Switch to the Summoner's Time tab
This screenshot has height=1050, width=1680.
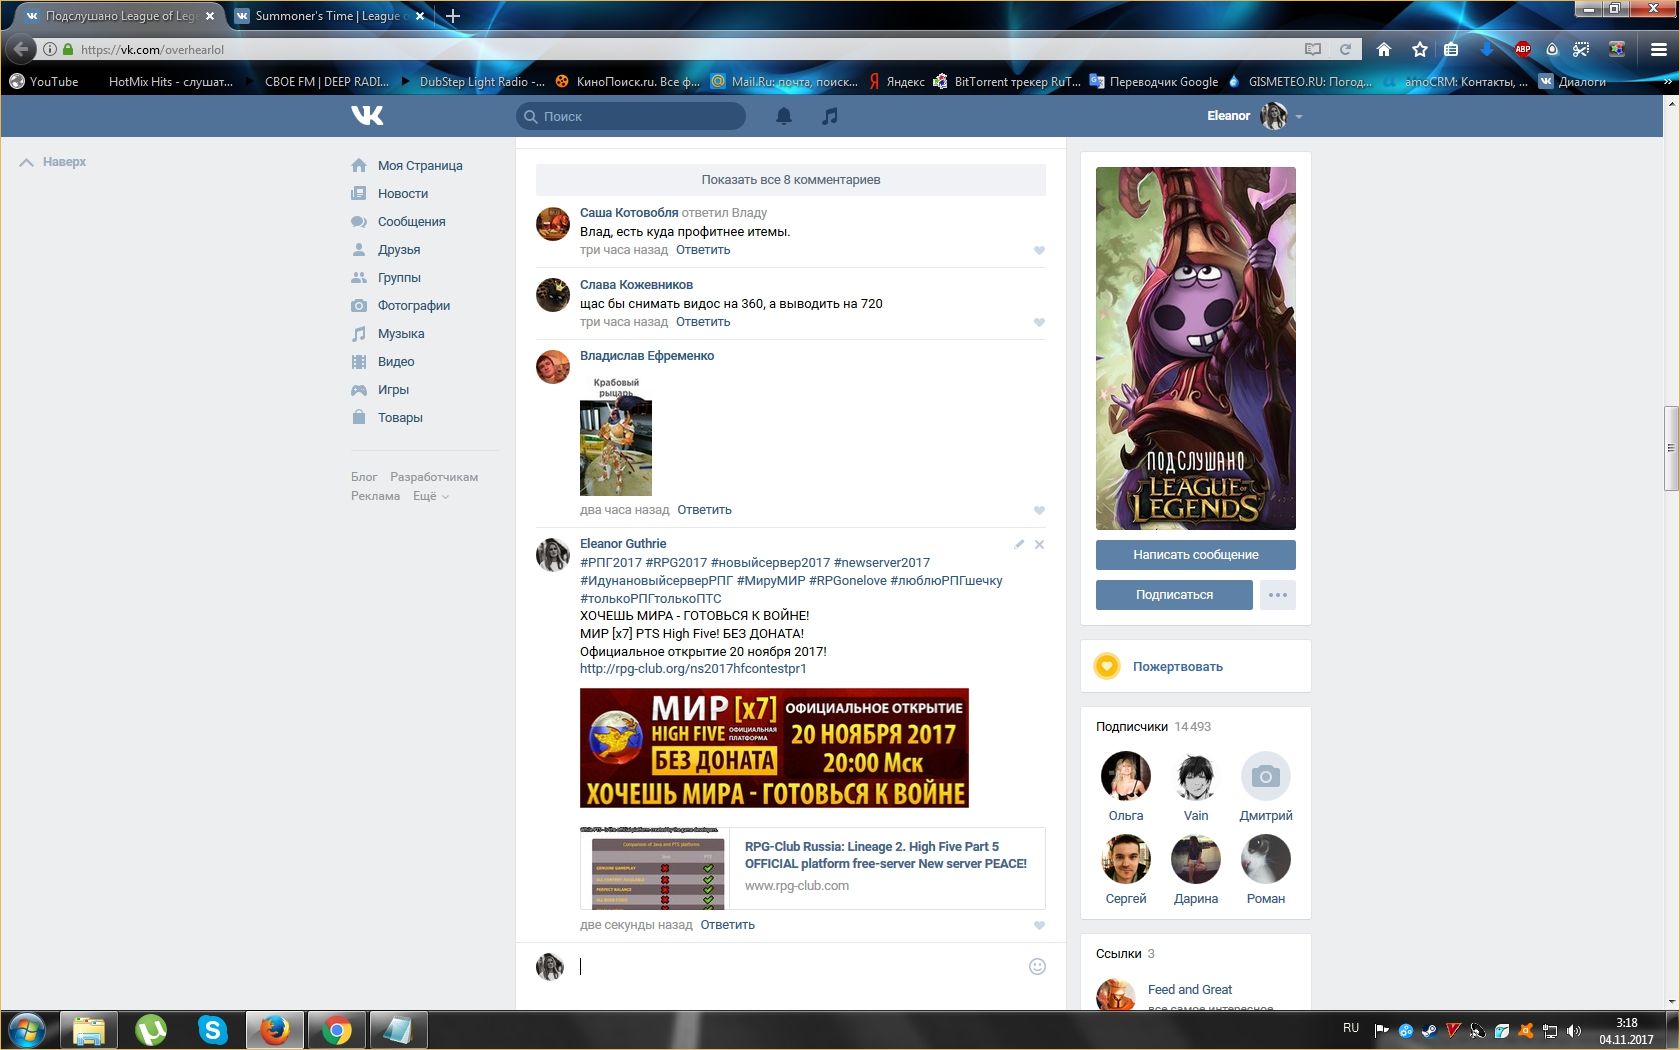click(327, 16)
